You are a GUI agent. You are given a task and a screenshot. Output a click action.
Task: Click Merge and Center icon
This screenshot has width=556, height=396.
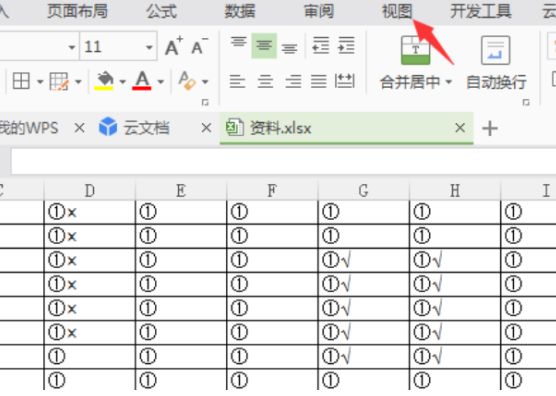pos(415,50)
